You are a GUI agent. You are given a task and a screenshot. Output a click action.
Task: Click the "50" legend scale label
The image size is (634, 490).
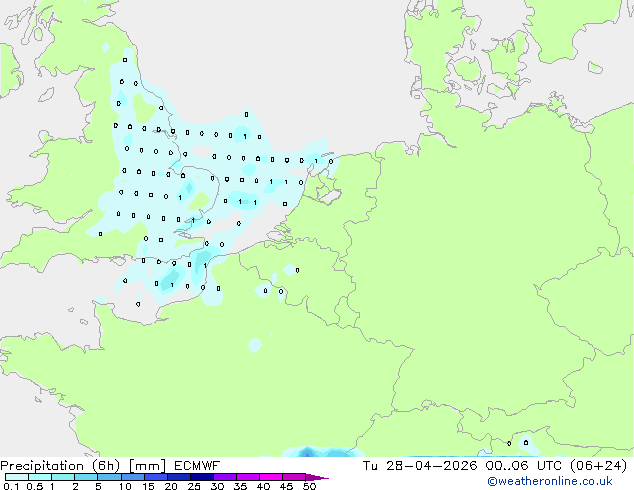[x=309, y=486]
